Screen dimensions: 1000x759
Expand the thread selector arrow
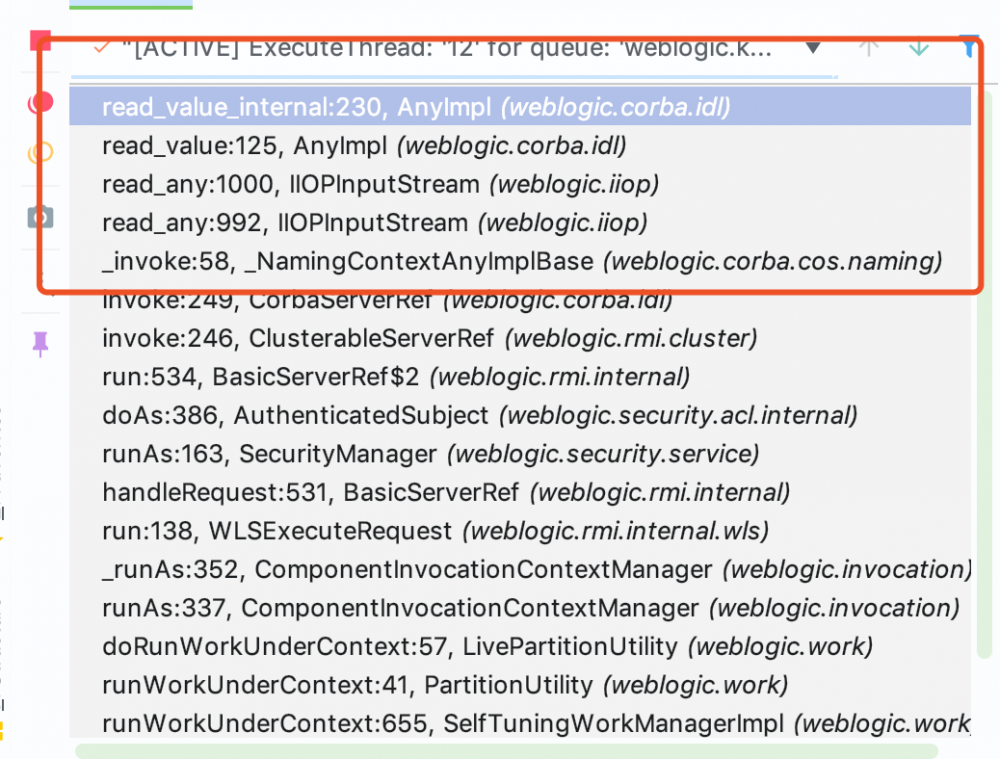click(813, 47)
